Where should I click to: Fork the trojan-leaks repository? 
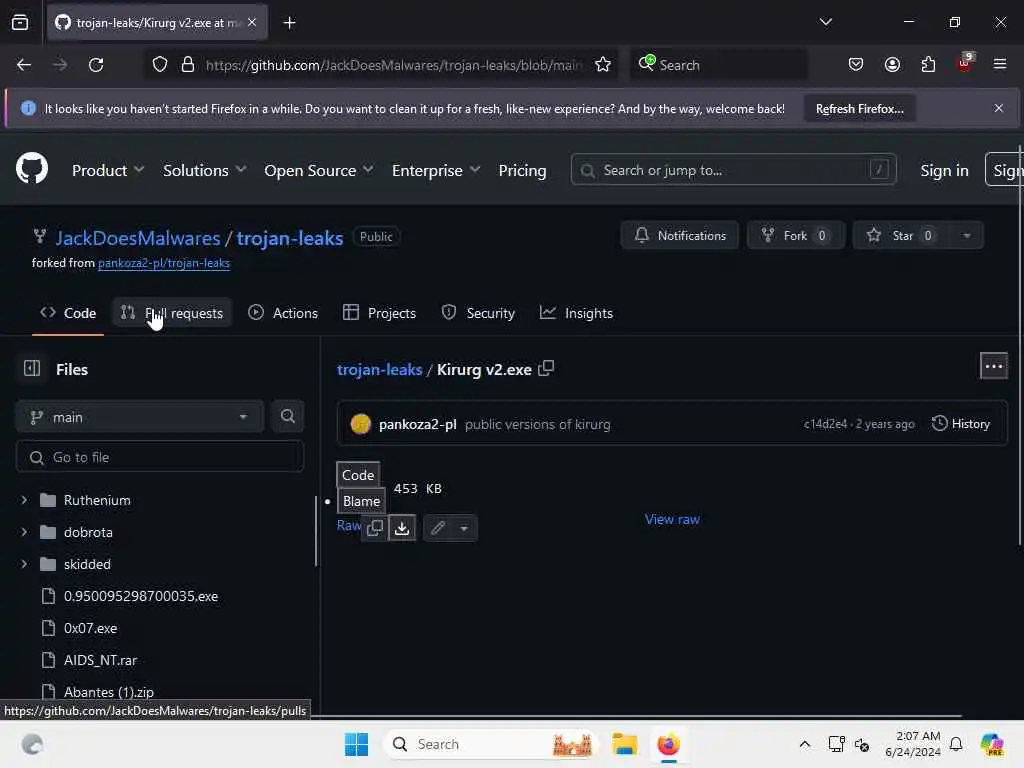(x=795, y=236)
